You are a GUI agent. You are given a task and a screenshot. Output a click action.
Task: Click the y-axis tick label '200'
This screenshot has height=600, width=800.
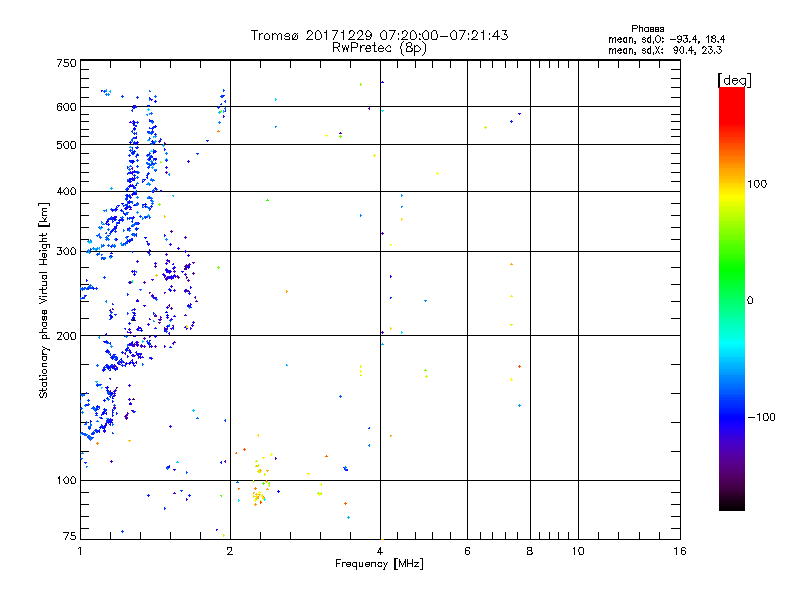[x=67, y=336]
